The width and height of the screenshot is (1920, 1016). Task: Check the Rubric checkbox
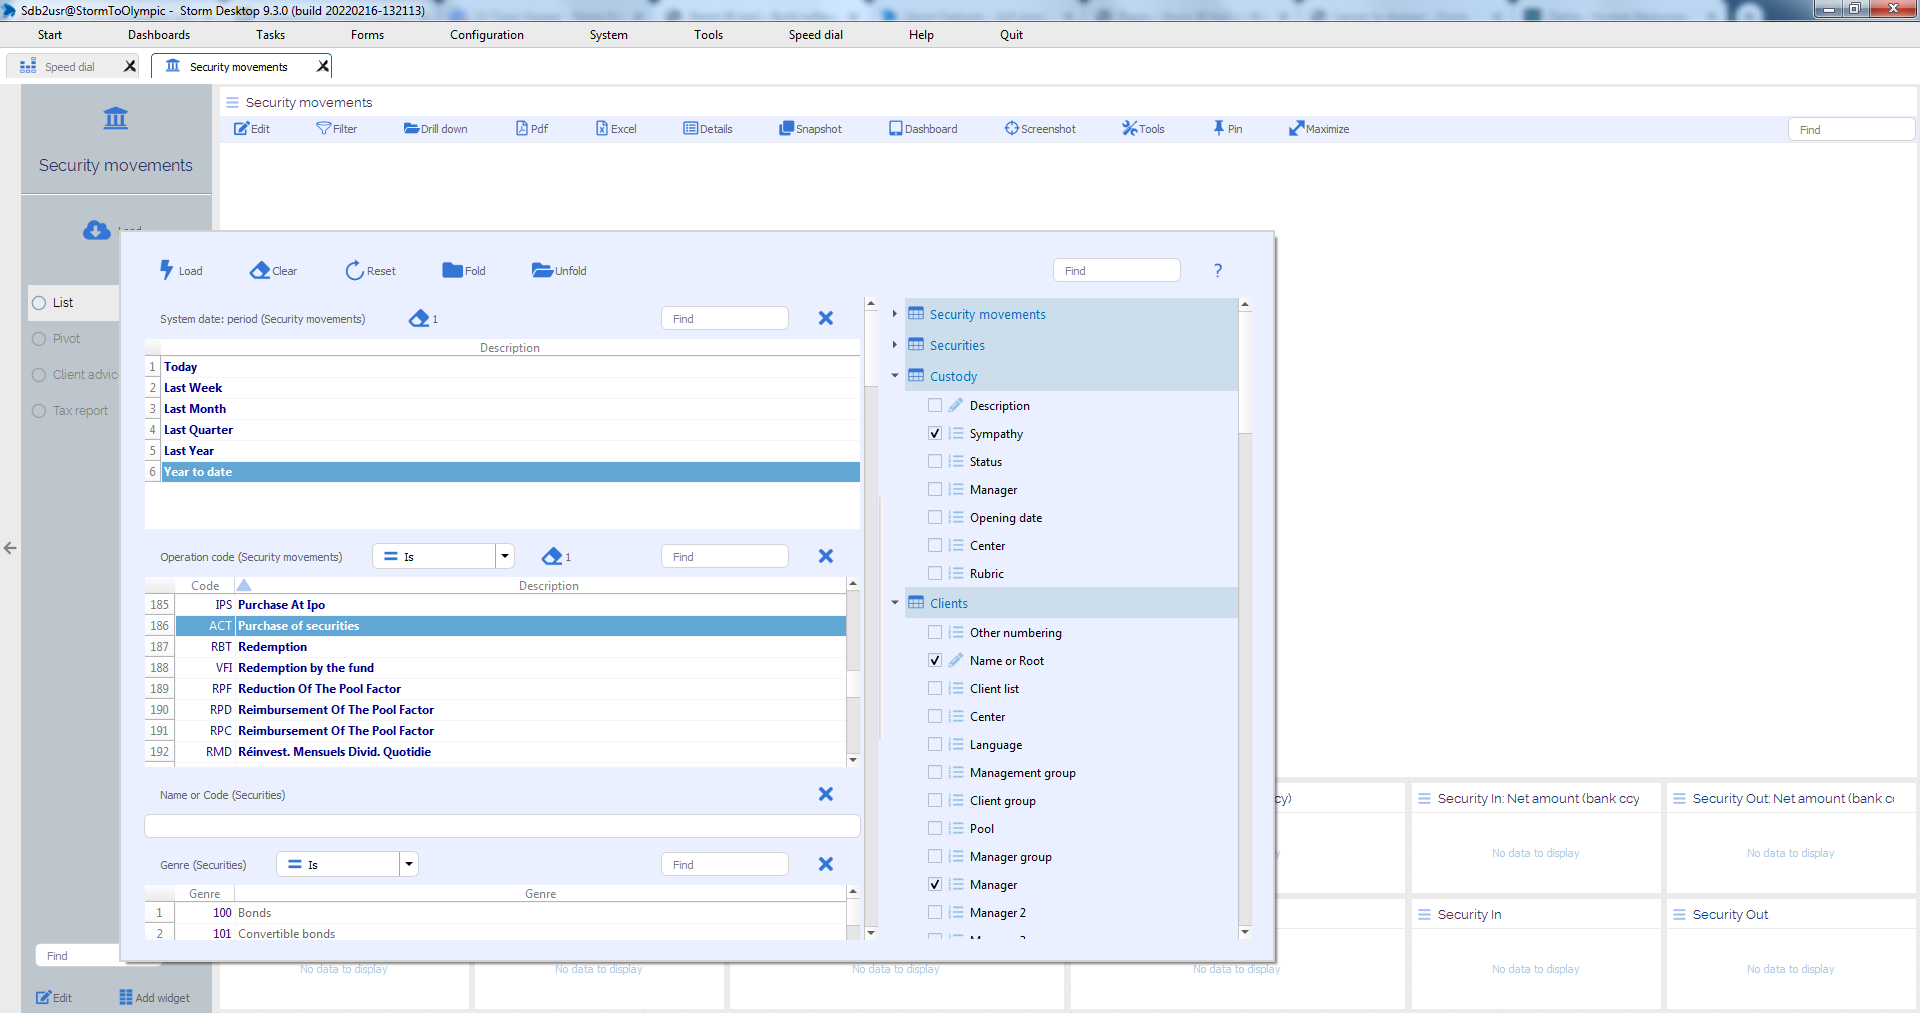click(935, 573)
